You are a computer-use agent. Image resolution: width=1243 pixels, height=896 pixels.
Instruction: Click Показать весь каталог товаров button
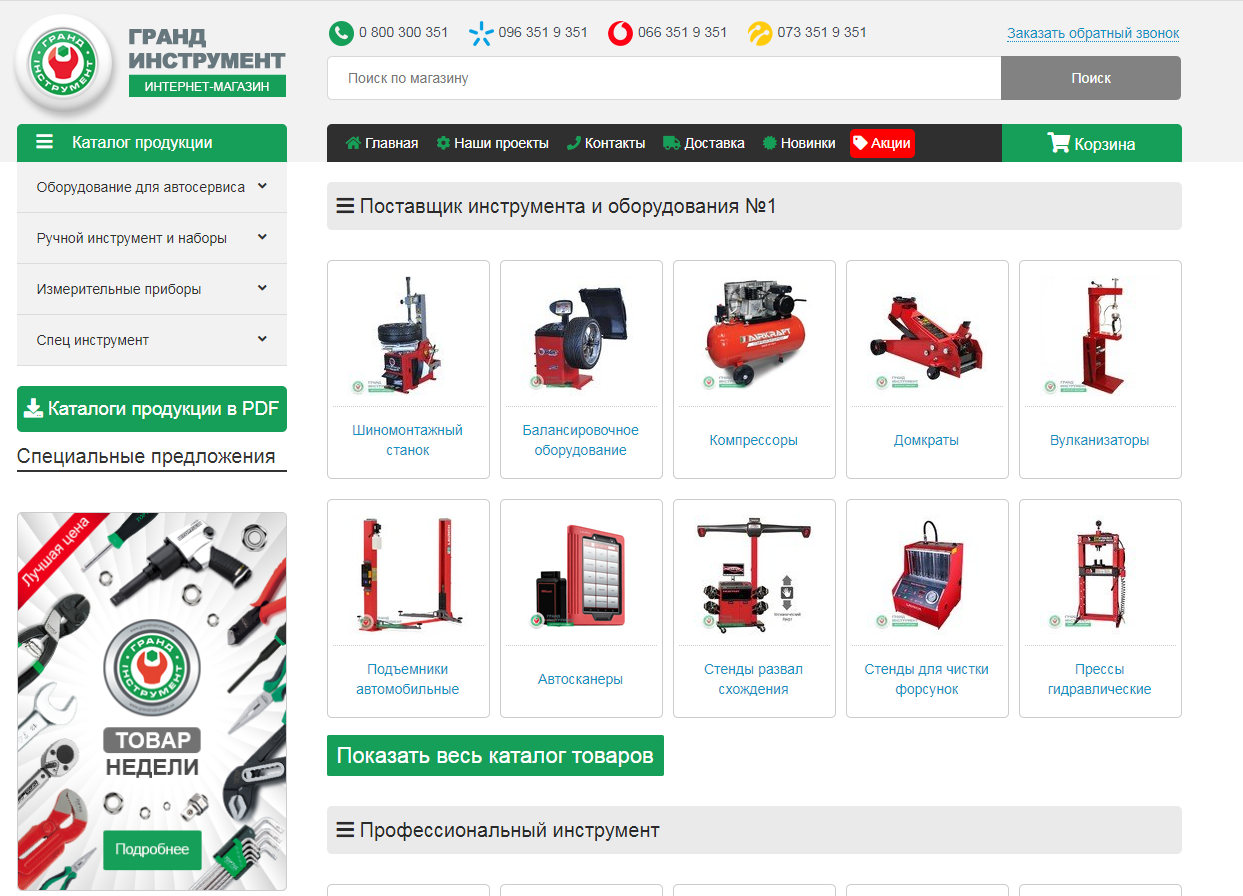495,756
